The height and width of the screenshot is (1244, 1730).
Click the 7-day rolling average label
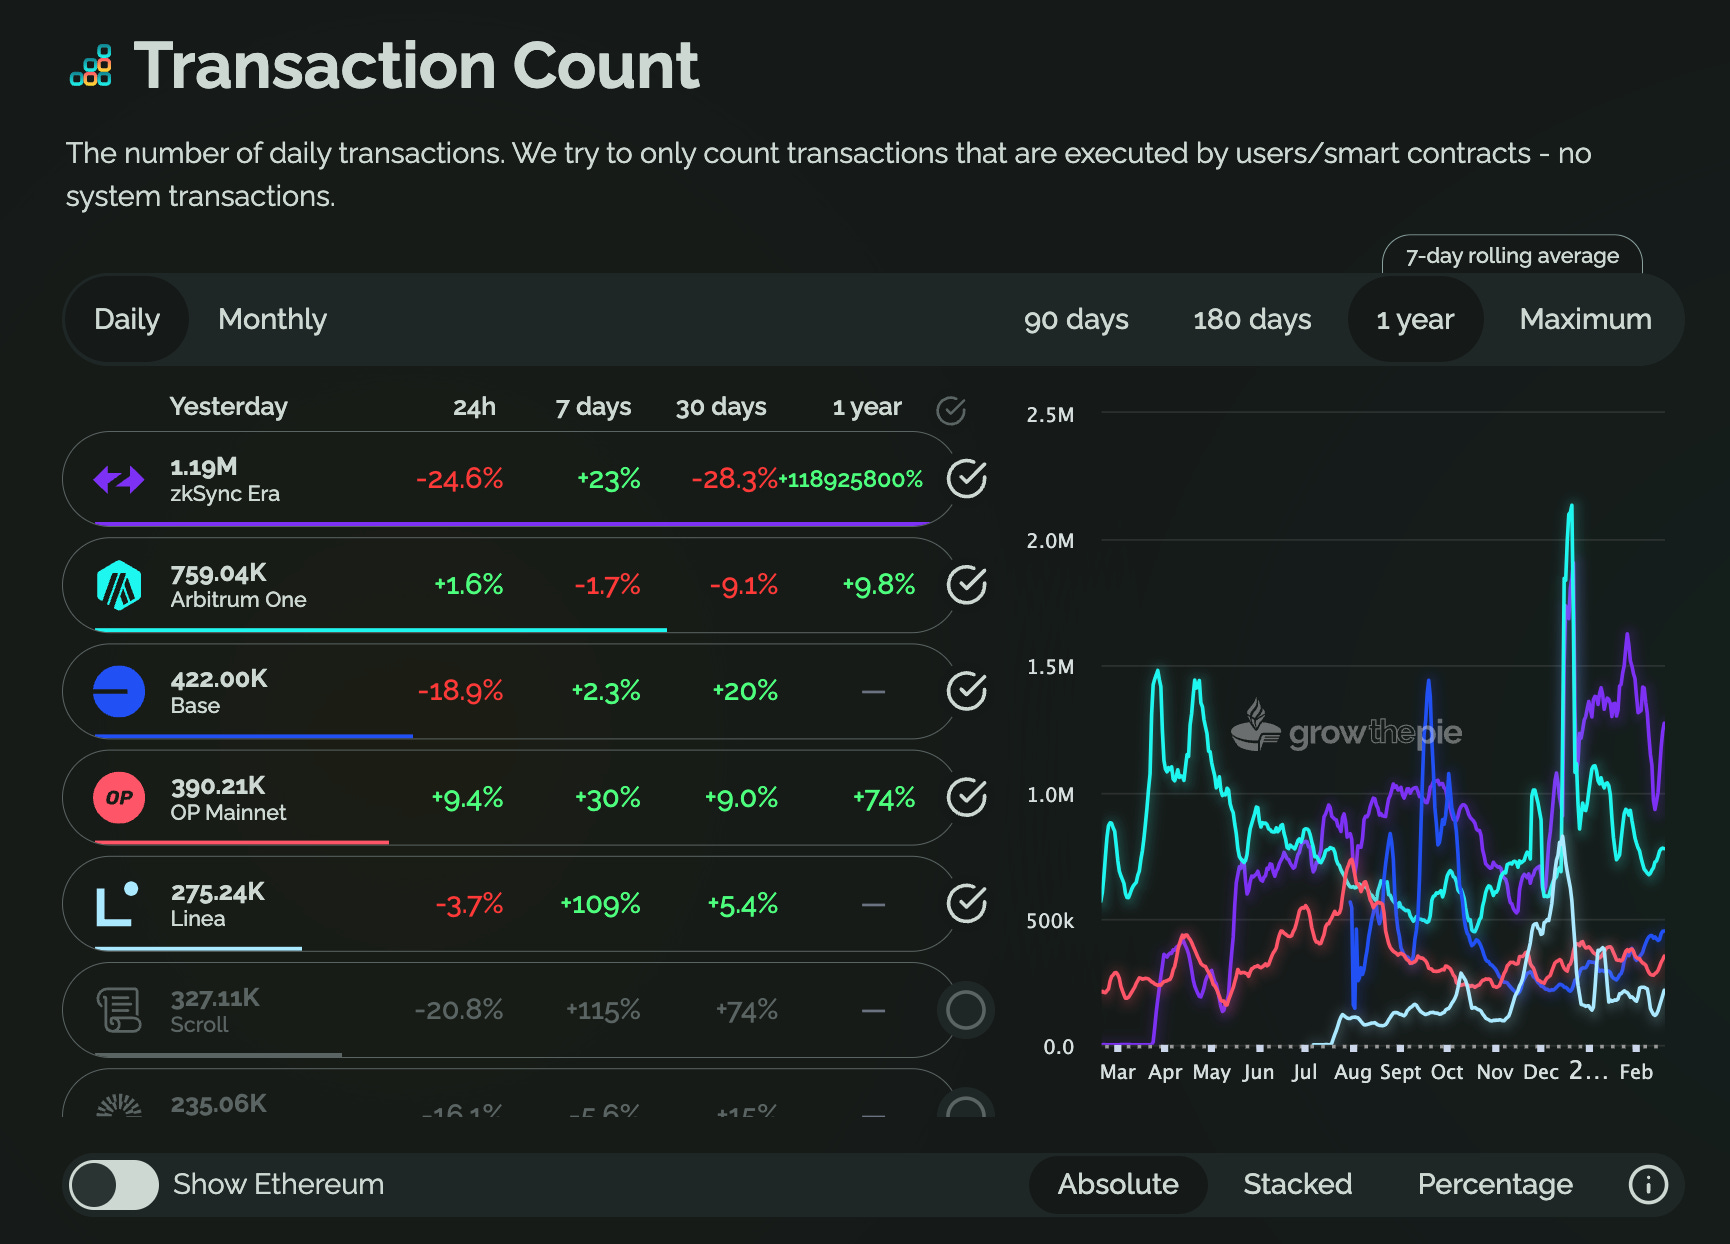(1512, 256)
